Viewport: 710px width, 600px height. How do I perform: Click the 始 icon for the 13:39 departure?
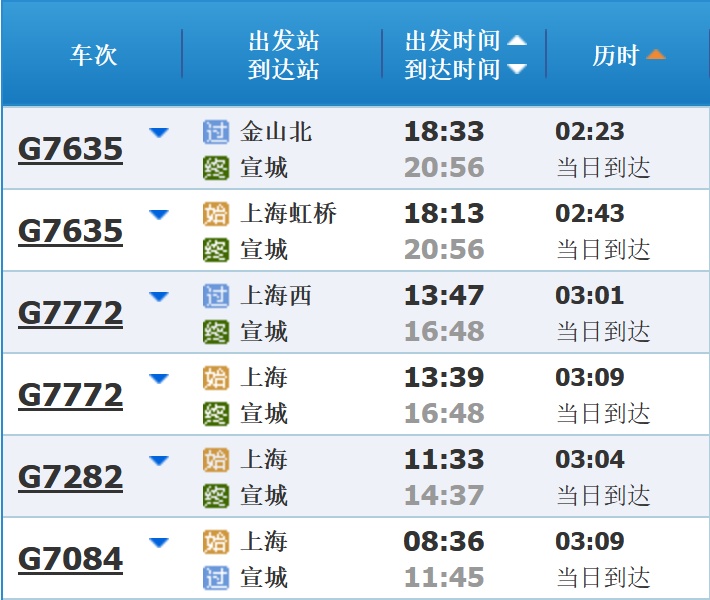click(x=215, y=378)
